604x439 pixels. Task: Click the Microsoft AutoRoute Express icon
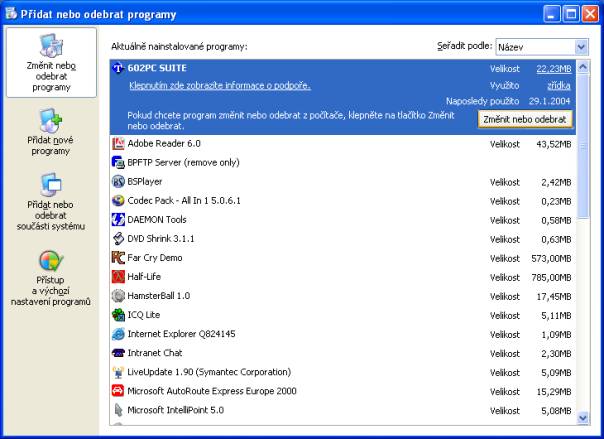(x=118, y=391)
